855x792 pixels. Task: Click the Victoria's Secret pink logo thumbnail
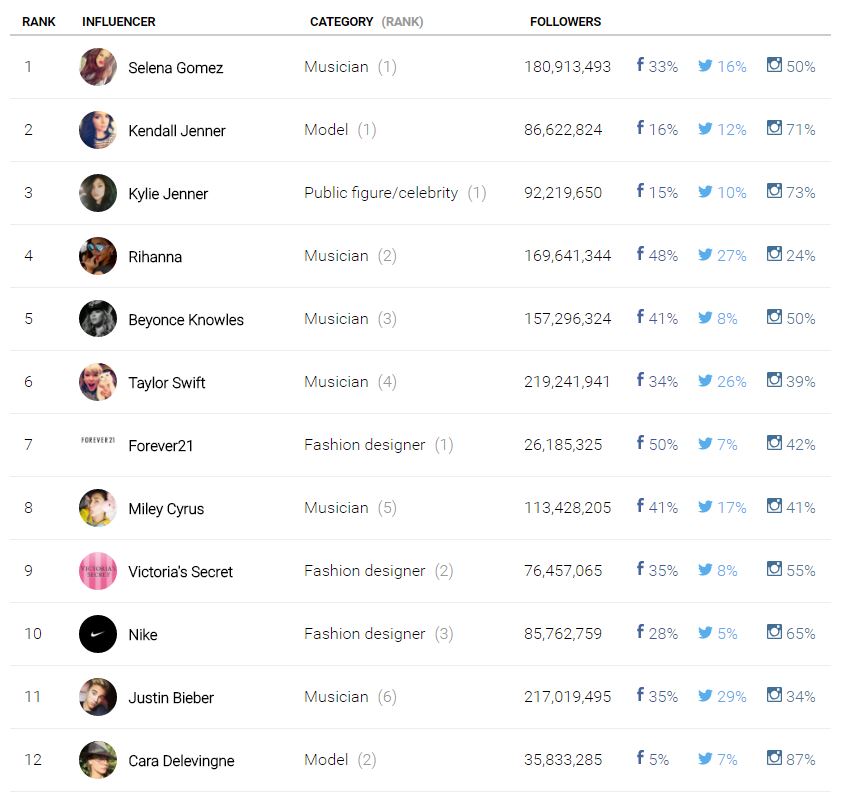click(x=98, y=571)
